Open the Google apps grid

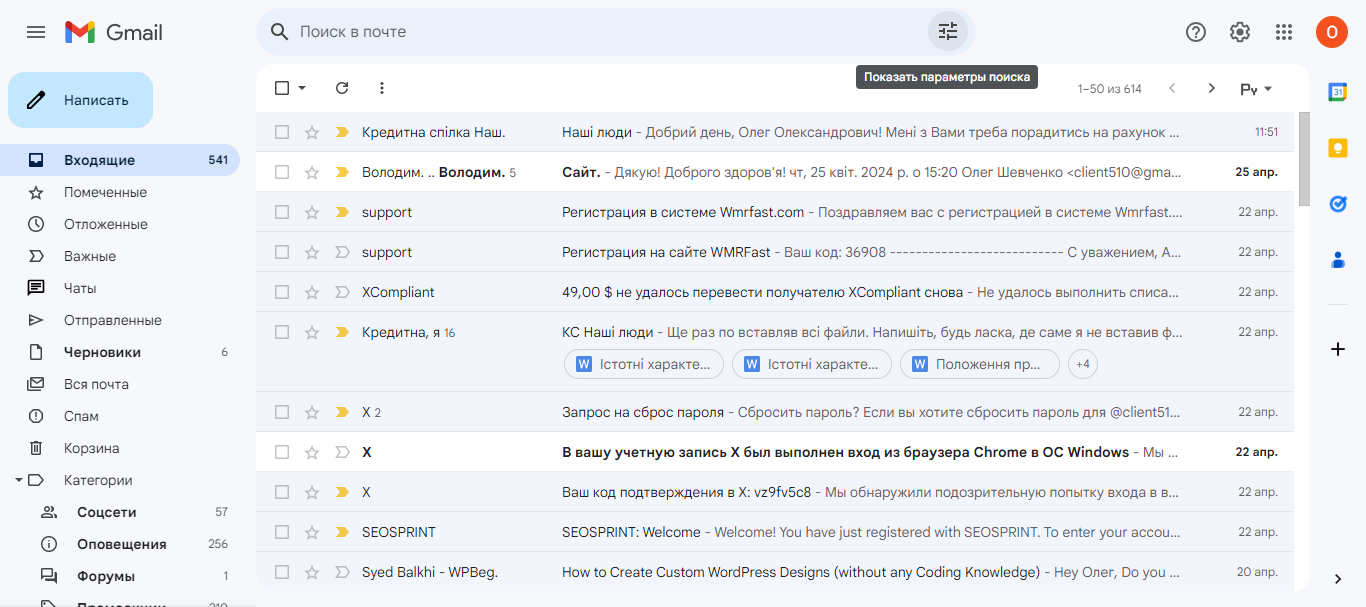coord(1284,32)
